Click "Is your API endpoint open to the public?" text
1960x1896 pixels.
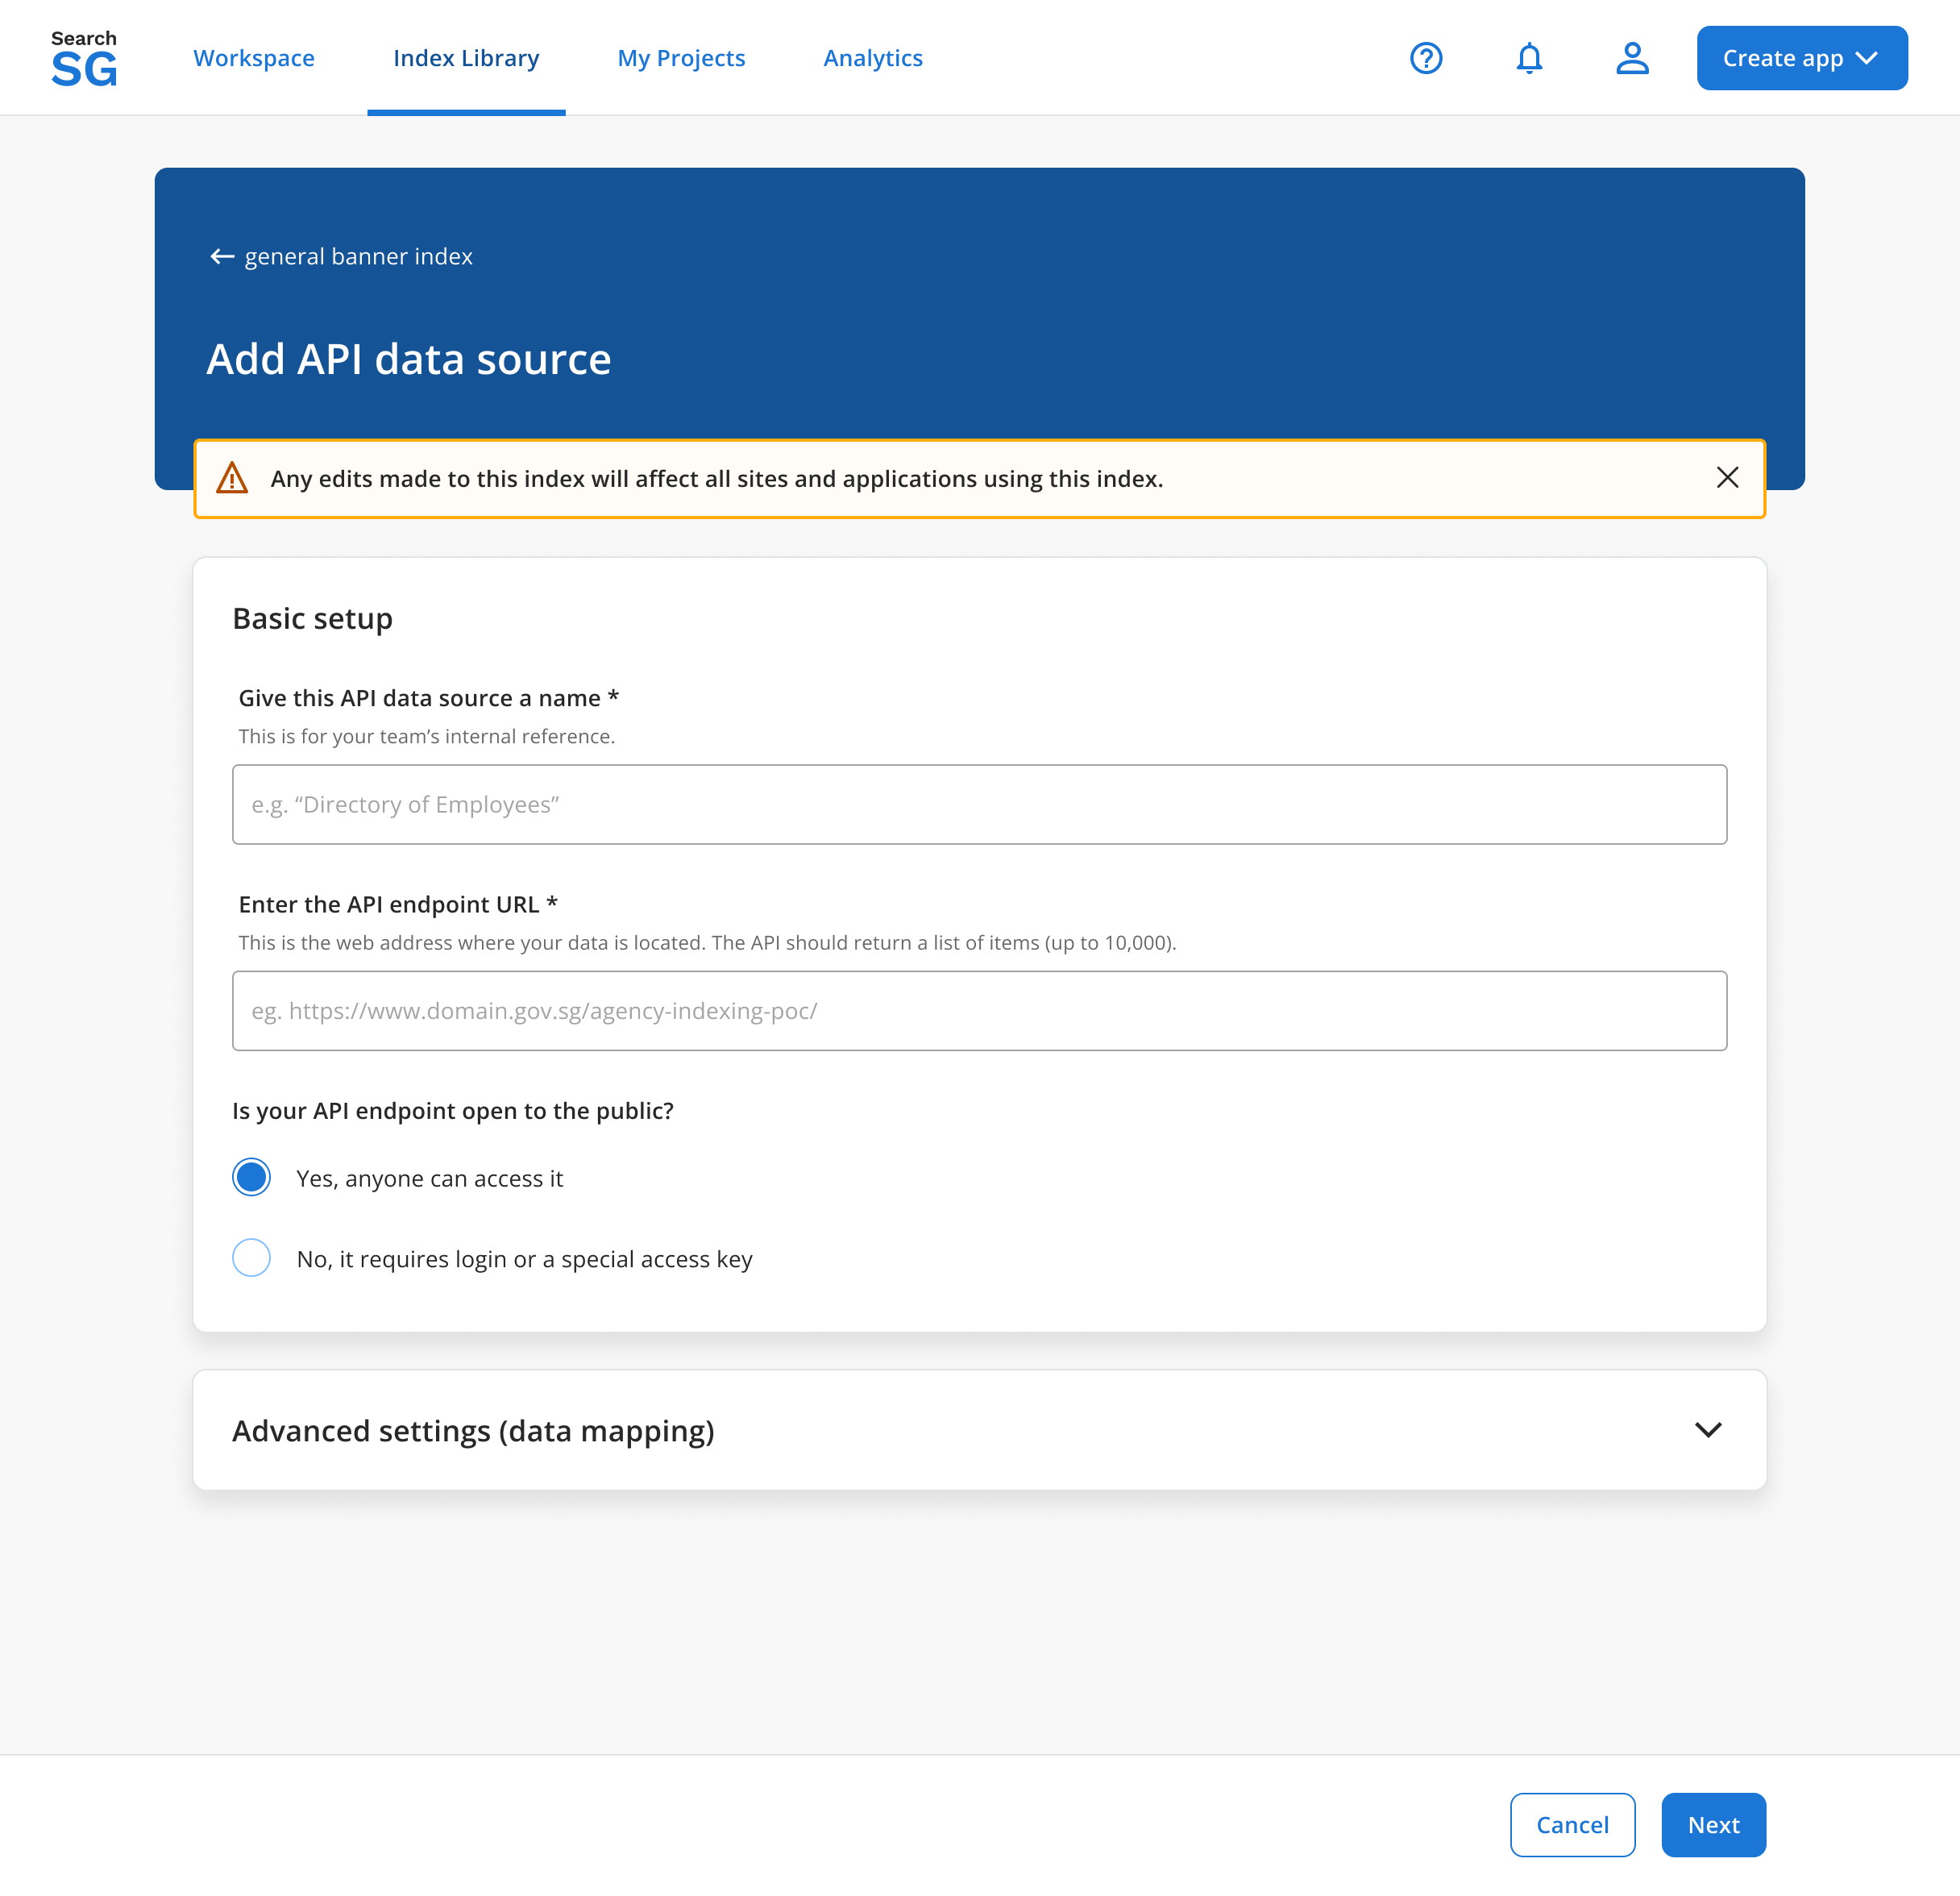pos(453,1111)
